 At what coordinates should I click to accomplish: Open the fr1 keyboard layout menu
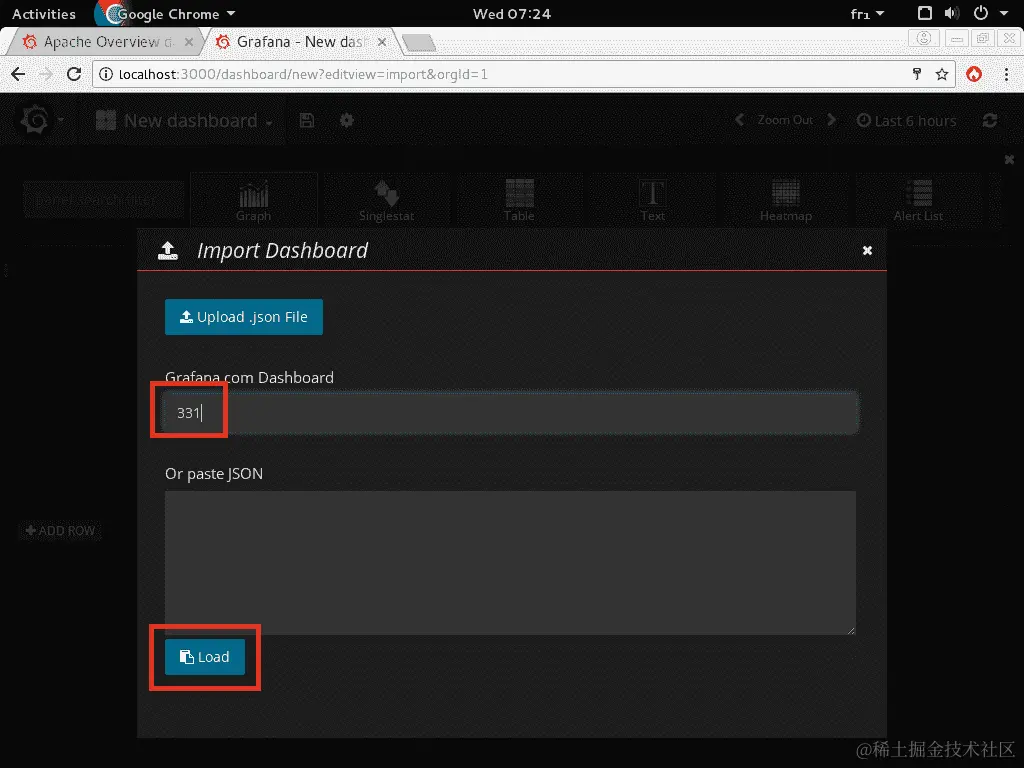click(867, 14)
